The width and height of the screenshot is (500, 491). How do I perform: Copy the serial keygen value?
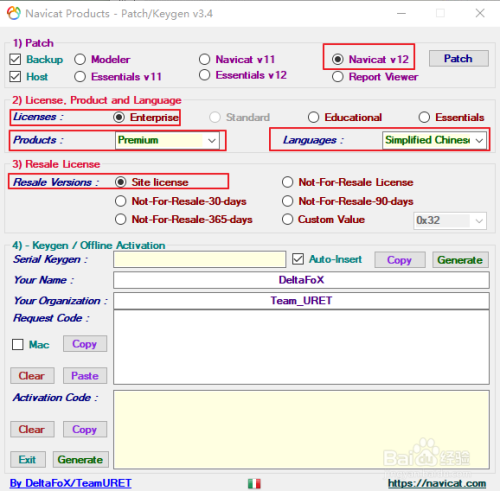pyautogui.click(x=400, y=260)
